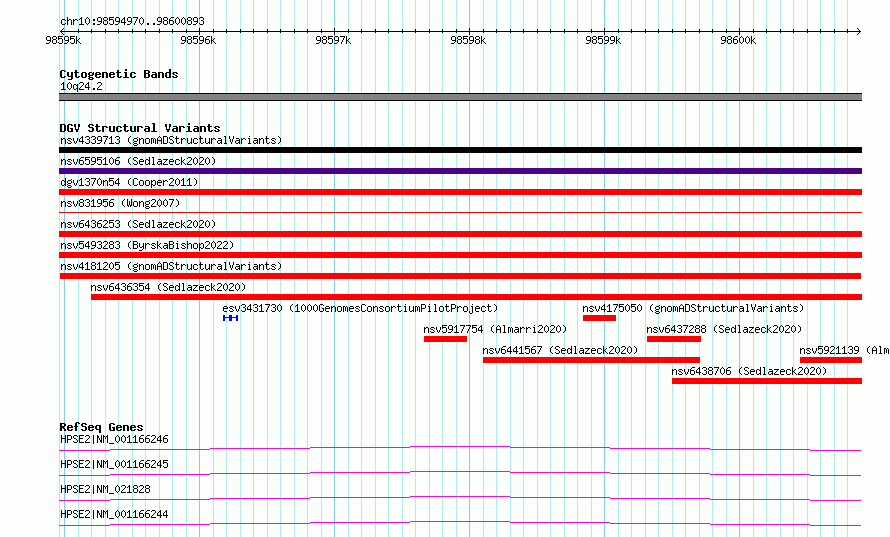890x537 pixels.
Task: Click the dgv1370n54 Cooper2011 label
Action: point(129,182)
